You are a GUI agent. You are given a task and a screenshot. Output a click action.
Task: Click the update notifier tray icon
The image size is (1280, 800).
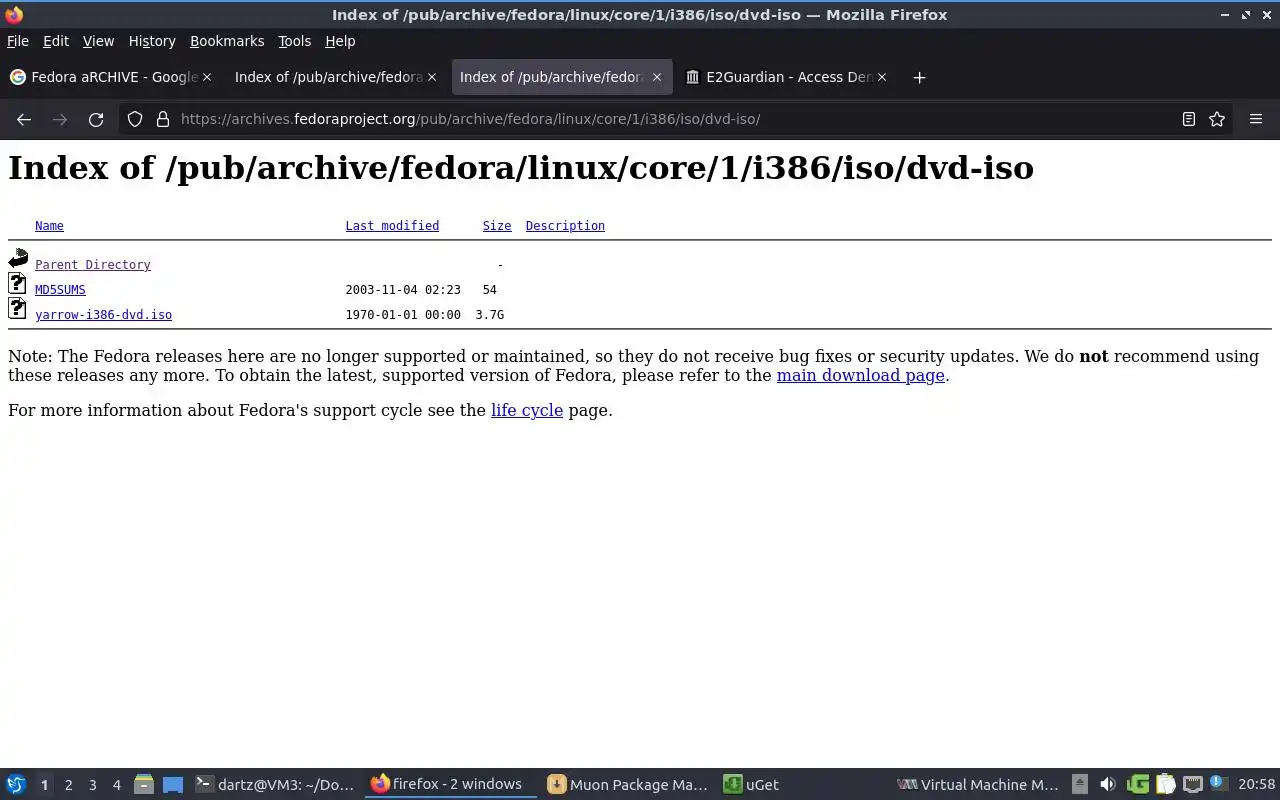tap(1217, 783)
